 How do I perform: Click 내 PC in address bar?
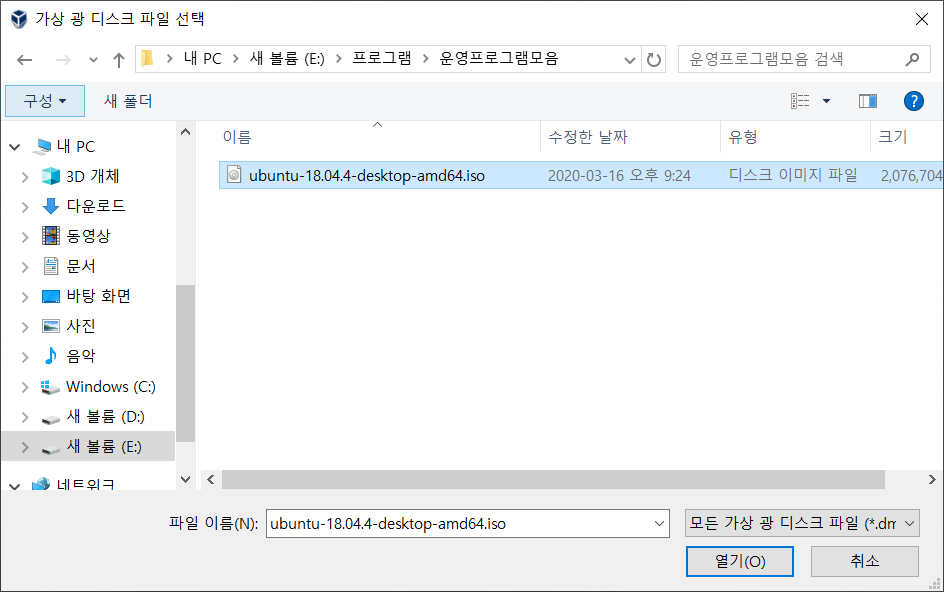pos(202,58)
